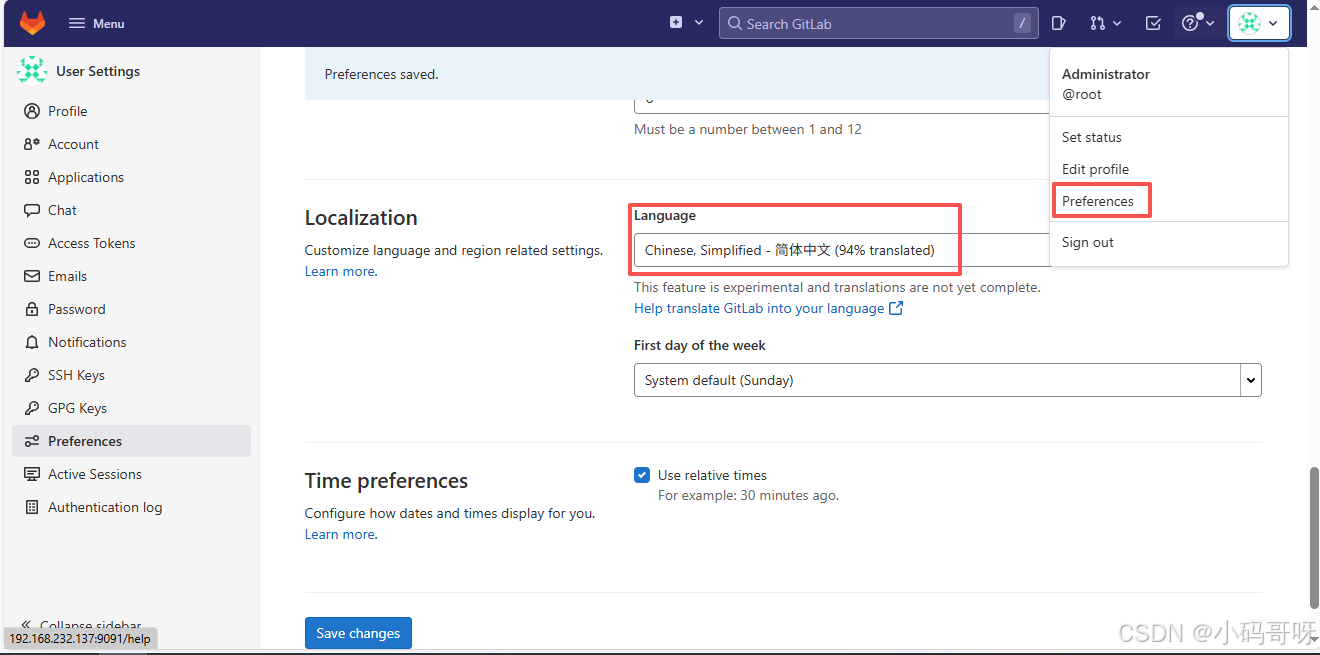The image size is (1320, 655).
Task: Click the Chat bubble icon
Action: [x=31, y=210]
